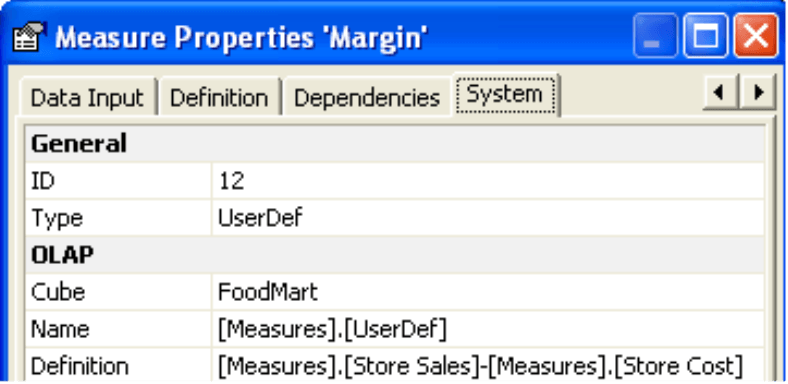Click the Cube property label

tap(58, 292)
